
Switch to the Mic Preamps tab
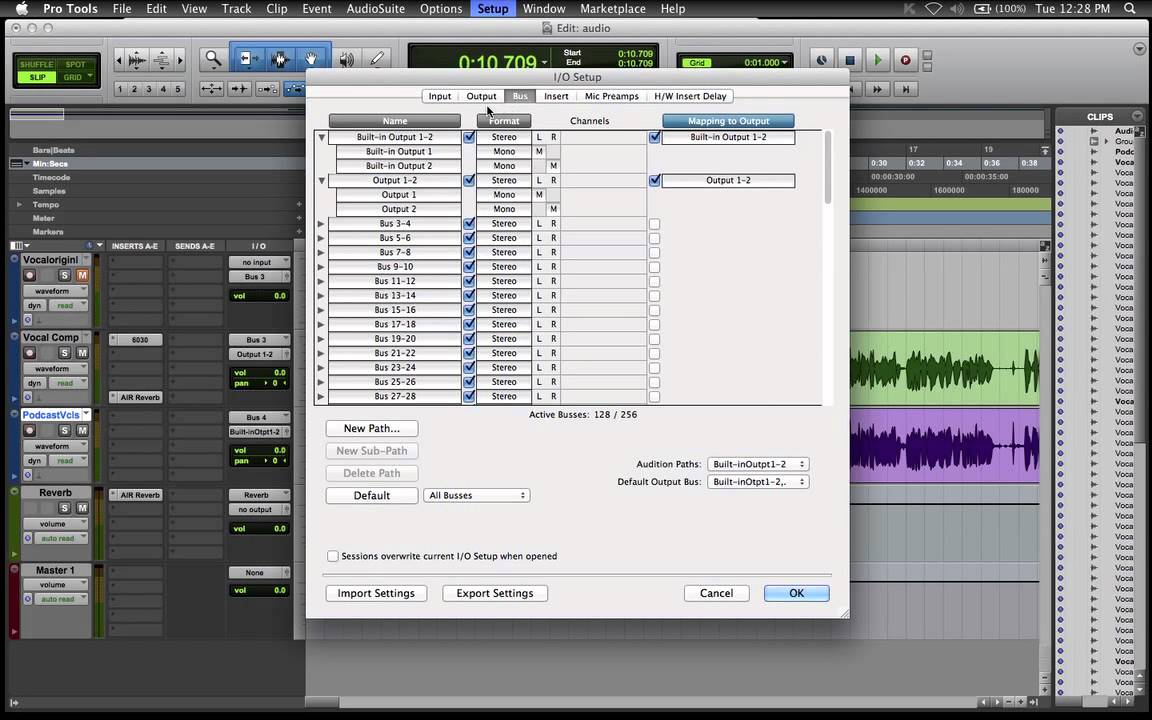click(x=611, y=96)
